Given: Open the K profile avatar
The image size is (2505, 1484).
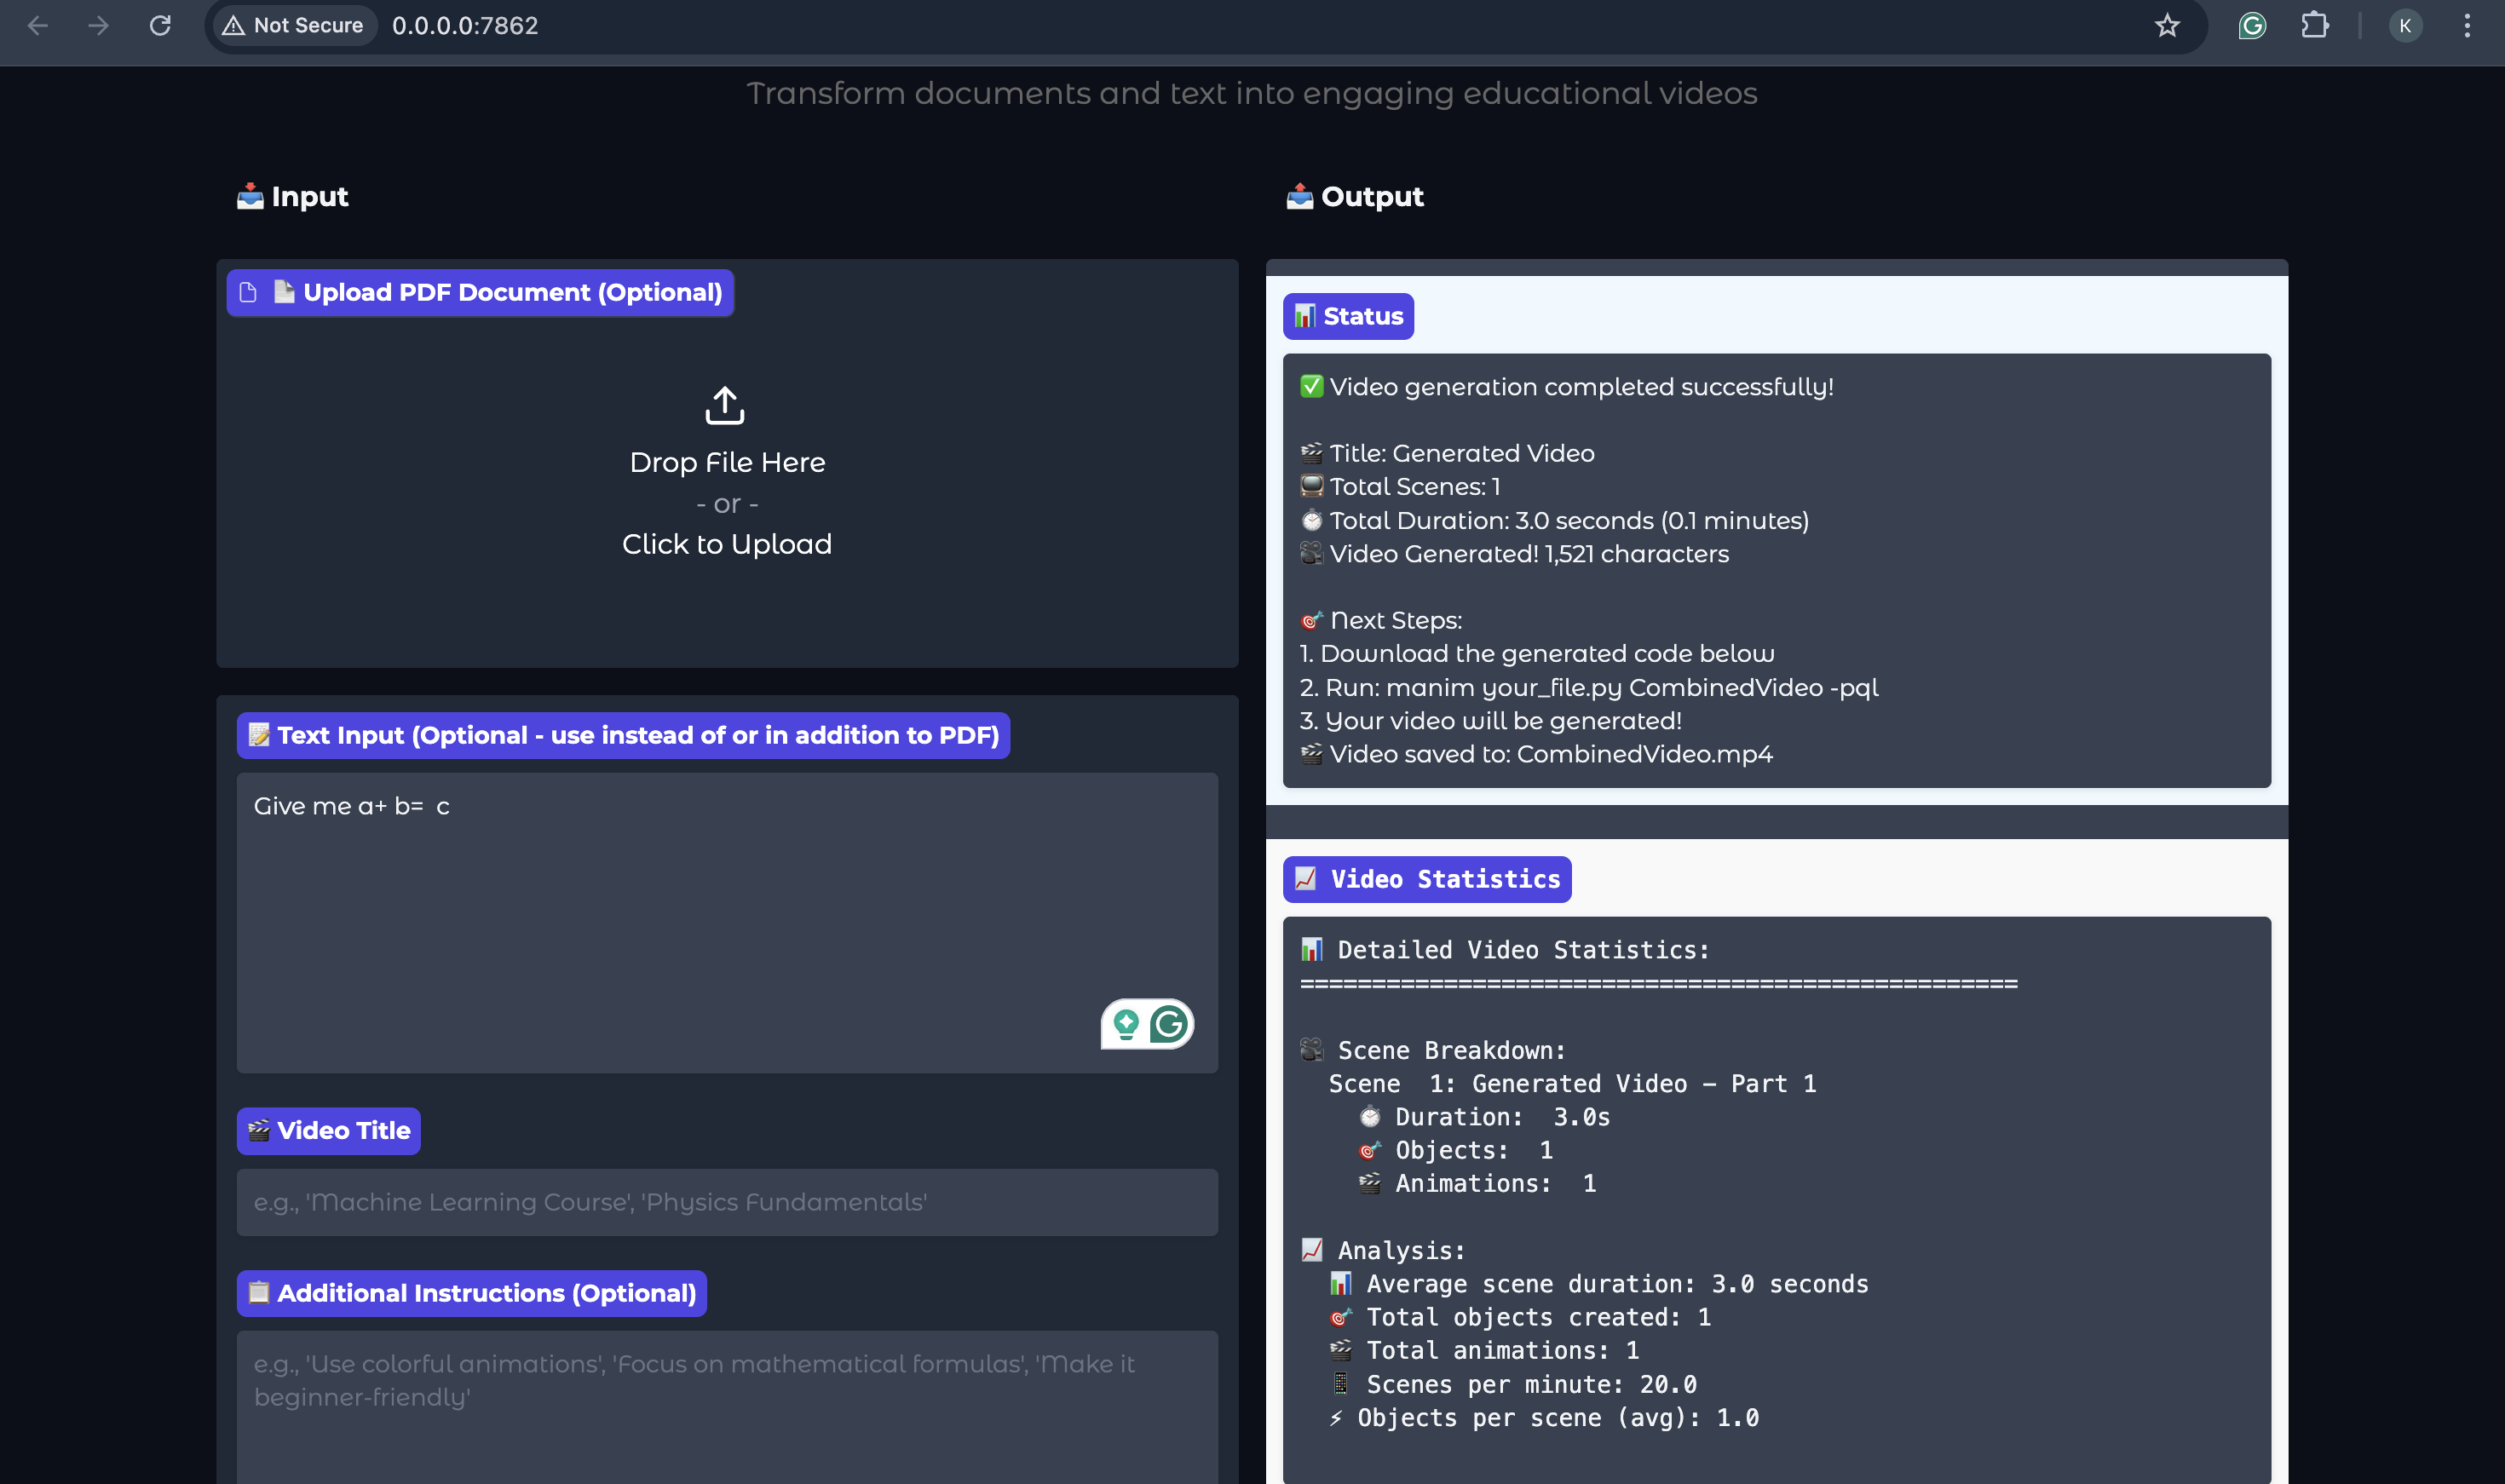Looking at the screenshot, I should tap(2405, 26).
